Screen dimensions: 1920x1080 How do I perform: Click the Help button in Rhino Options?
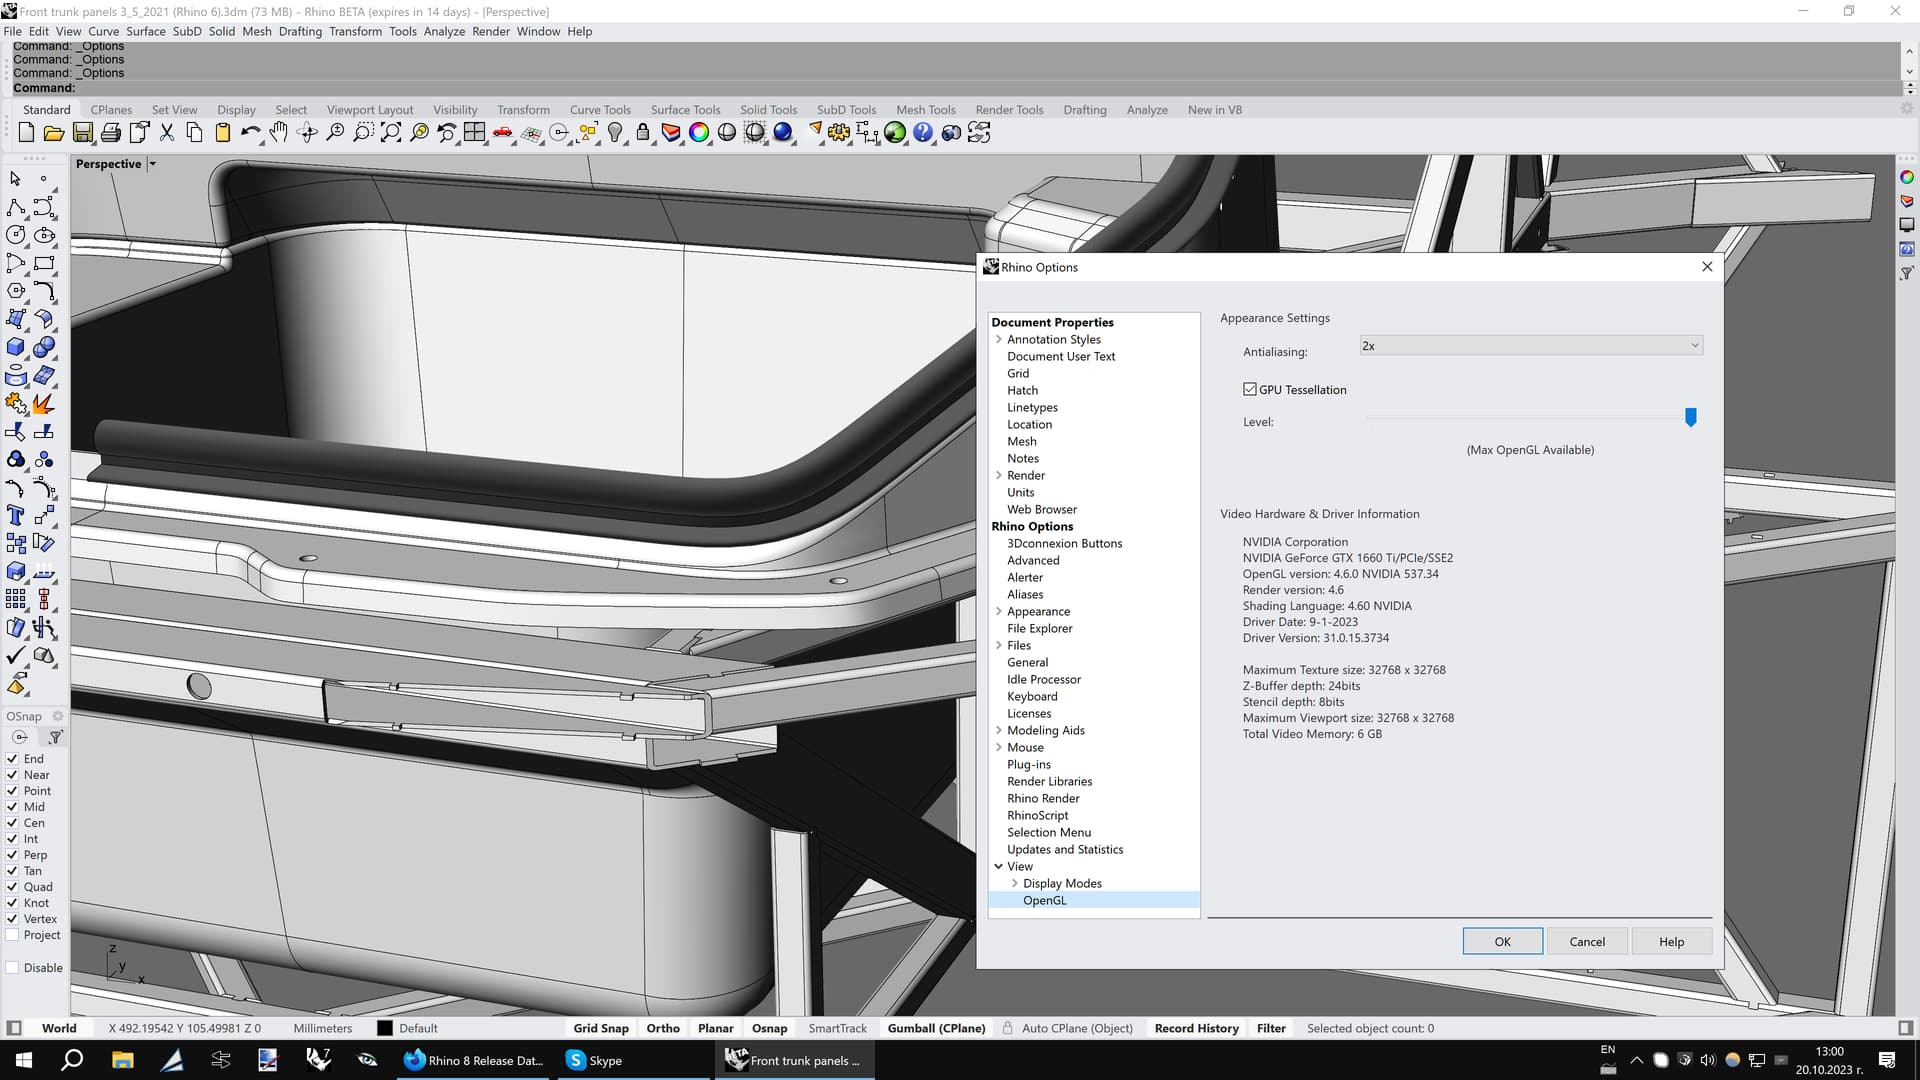click(1672, 942)
